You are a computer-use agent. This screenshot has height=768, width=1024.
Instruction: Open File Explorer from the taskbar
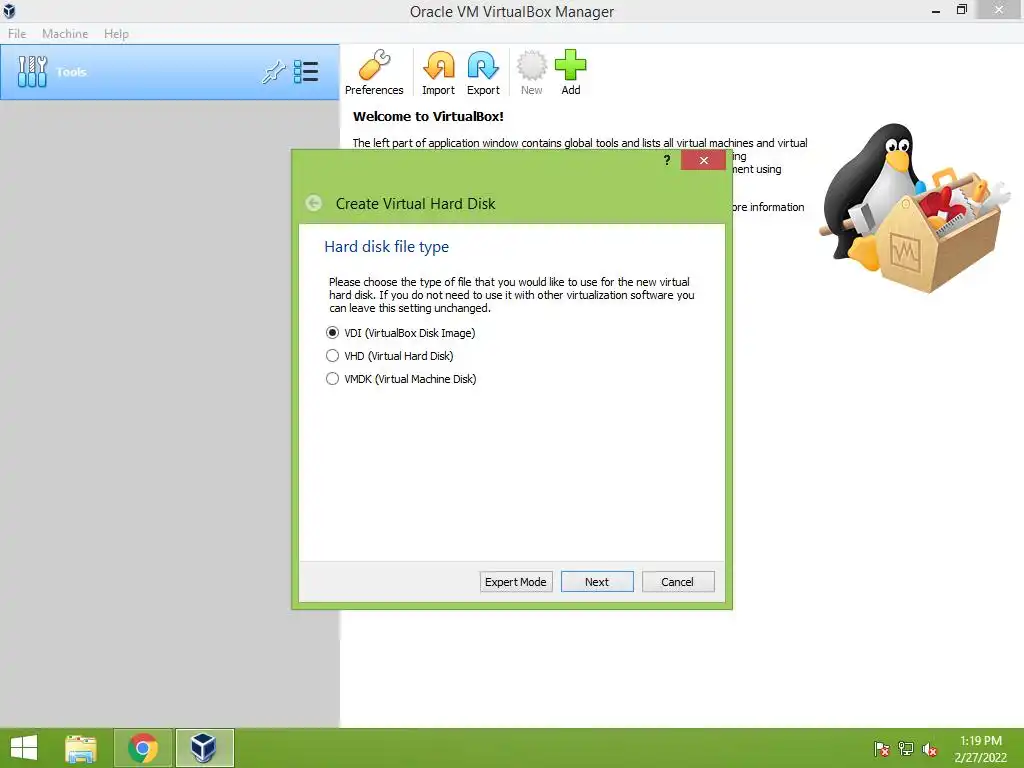tap(81, 748)
